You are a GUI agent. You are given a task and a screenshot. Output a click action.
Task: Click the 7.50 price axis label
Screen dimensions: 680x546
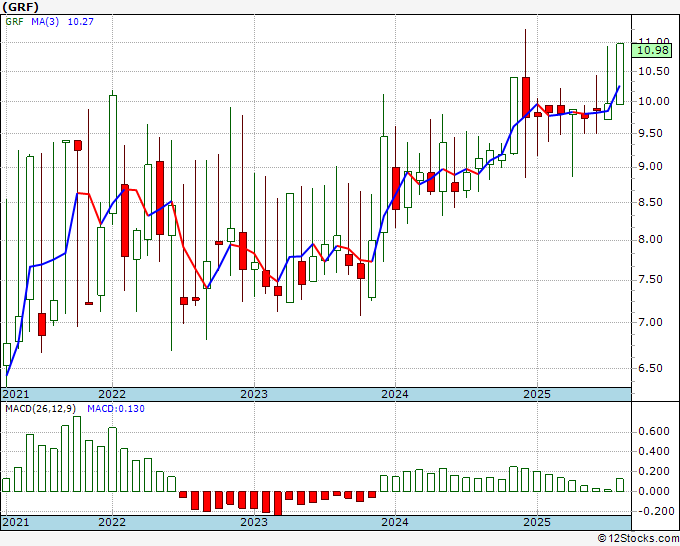pyautogui.click(x=651, y=279)
